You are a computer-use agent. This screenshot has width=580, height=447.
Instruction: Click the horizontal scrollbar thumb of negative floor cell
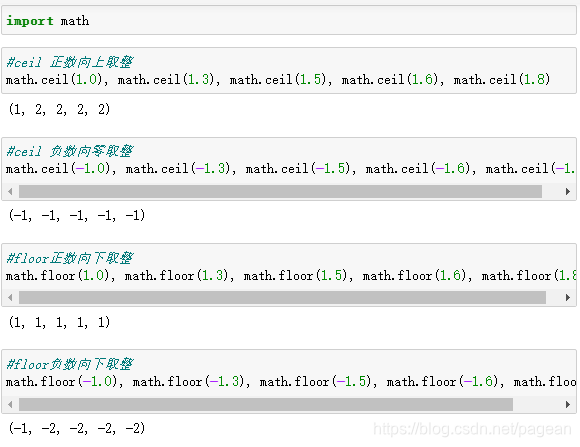pyautogui.click(x=266, y=404)
